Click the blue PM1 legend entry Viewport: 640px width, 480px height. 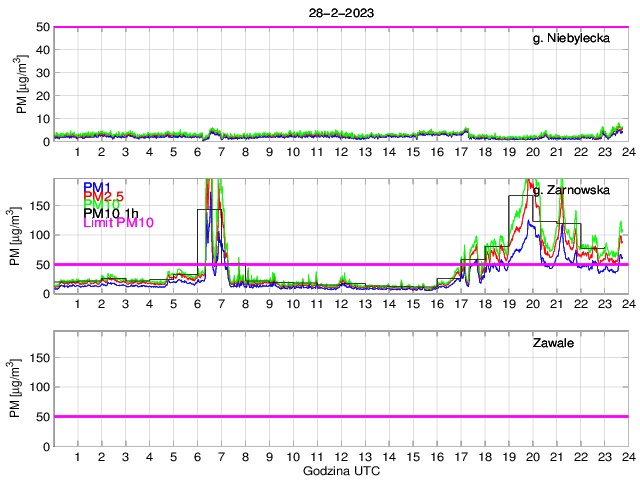[x=97, y=187]
